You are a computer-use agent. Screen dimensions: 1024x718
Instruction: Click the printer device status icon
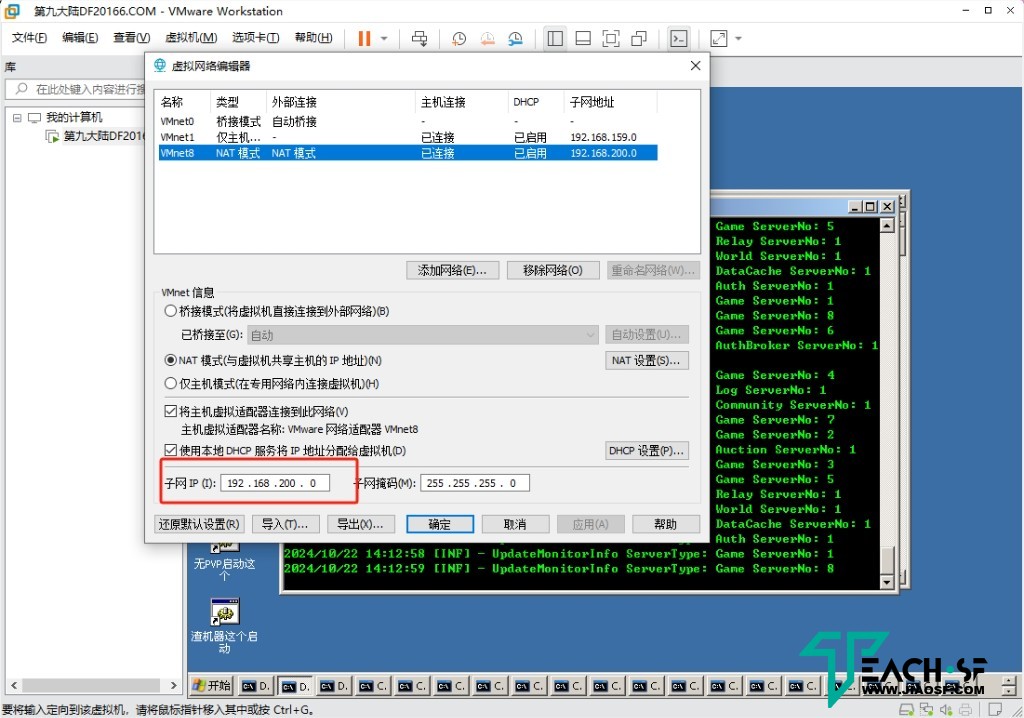tap(965, 710)
